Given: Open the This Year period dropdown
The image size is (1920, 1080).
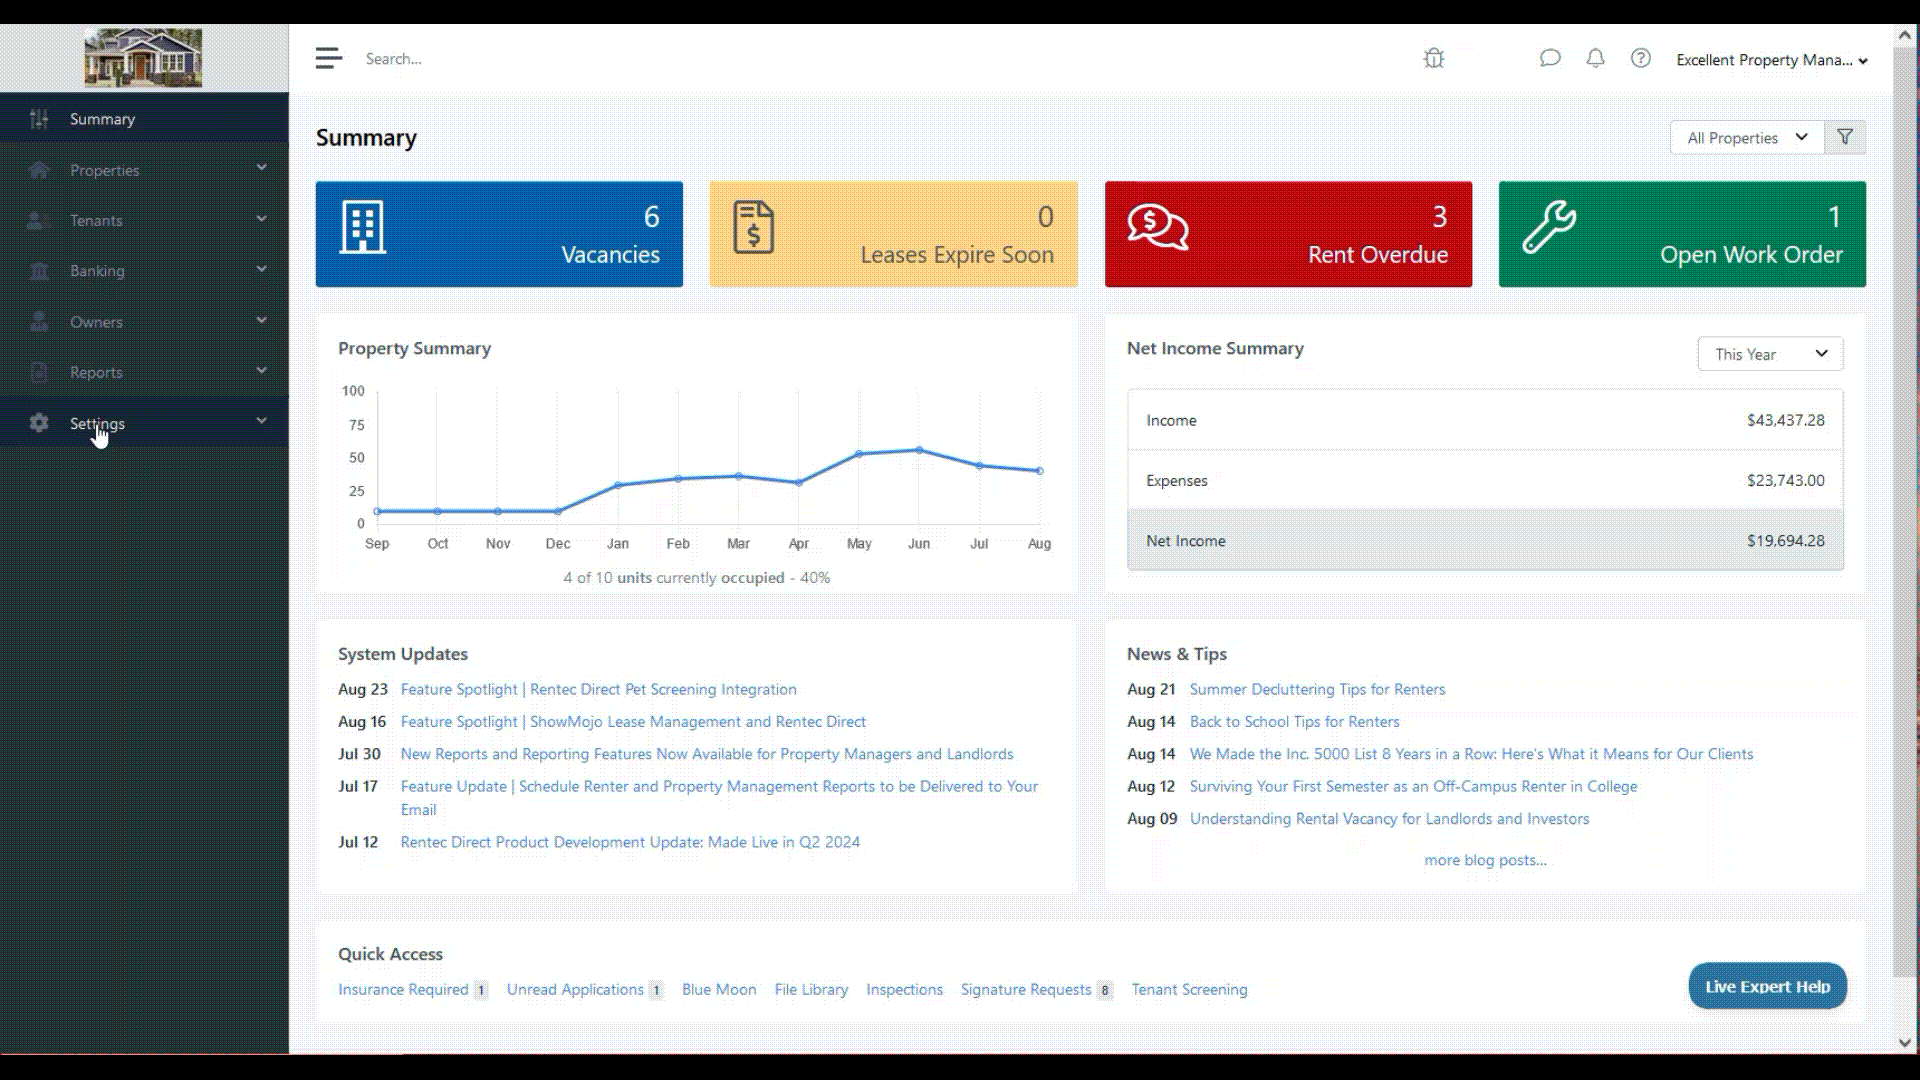Looking at the screenshot, I should pos(1769,354).
